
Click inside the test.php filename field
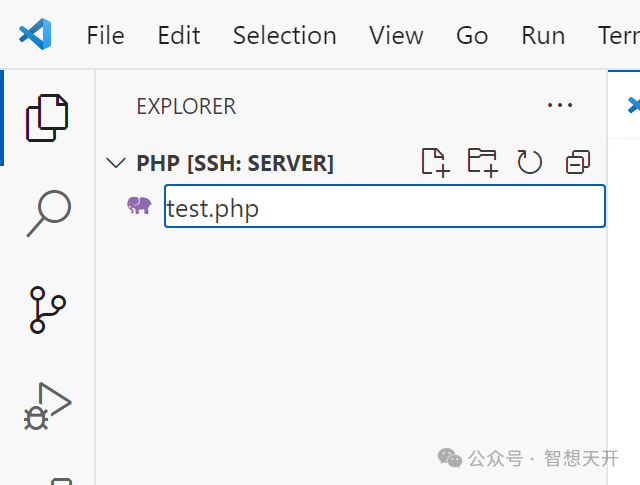[384, 206]
